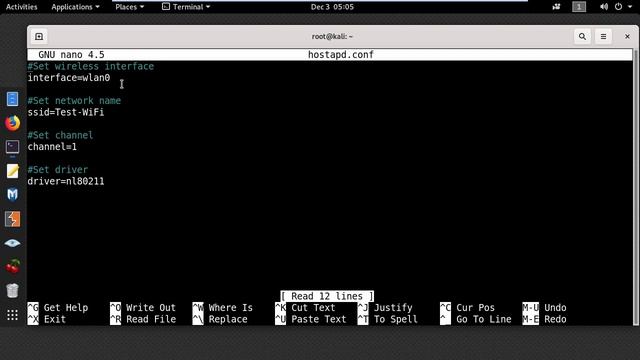
Task: Click the ^W Where Is shortcut
Action: click(x=222, y=308)
